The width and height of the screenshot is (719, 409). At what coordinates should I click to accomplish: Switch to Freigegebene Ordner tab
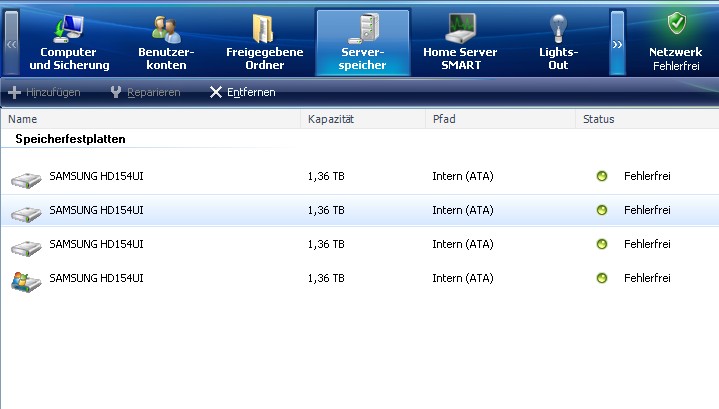pyautogui.click(x=265, y=43)
